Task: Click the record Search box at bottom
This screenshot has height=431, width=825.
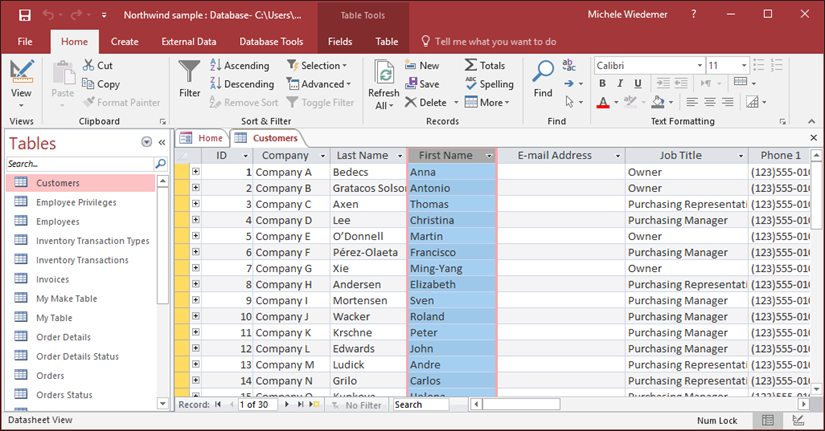Action: [420, 405]
